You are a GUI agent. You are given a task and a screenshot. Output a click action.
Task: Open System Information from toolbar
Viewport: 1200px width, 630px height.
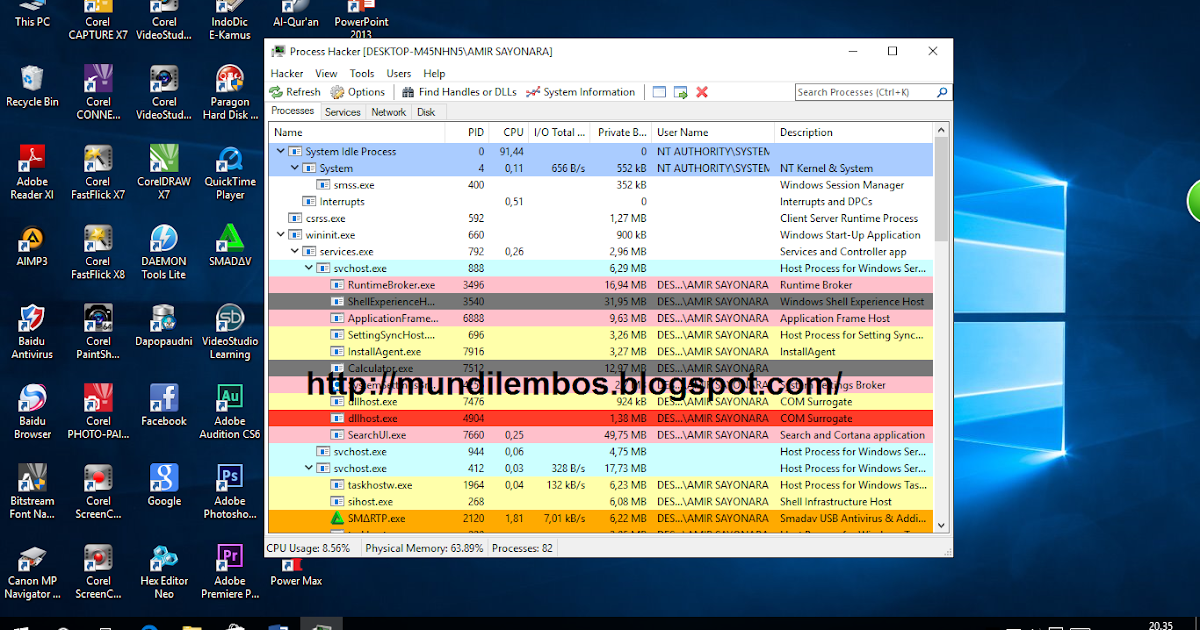(581, 92)
